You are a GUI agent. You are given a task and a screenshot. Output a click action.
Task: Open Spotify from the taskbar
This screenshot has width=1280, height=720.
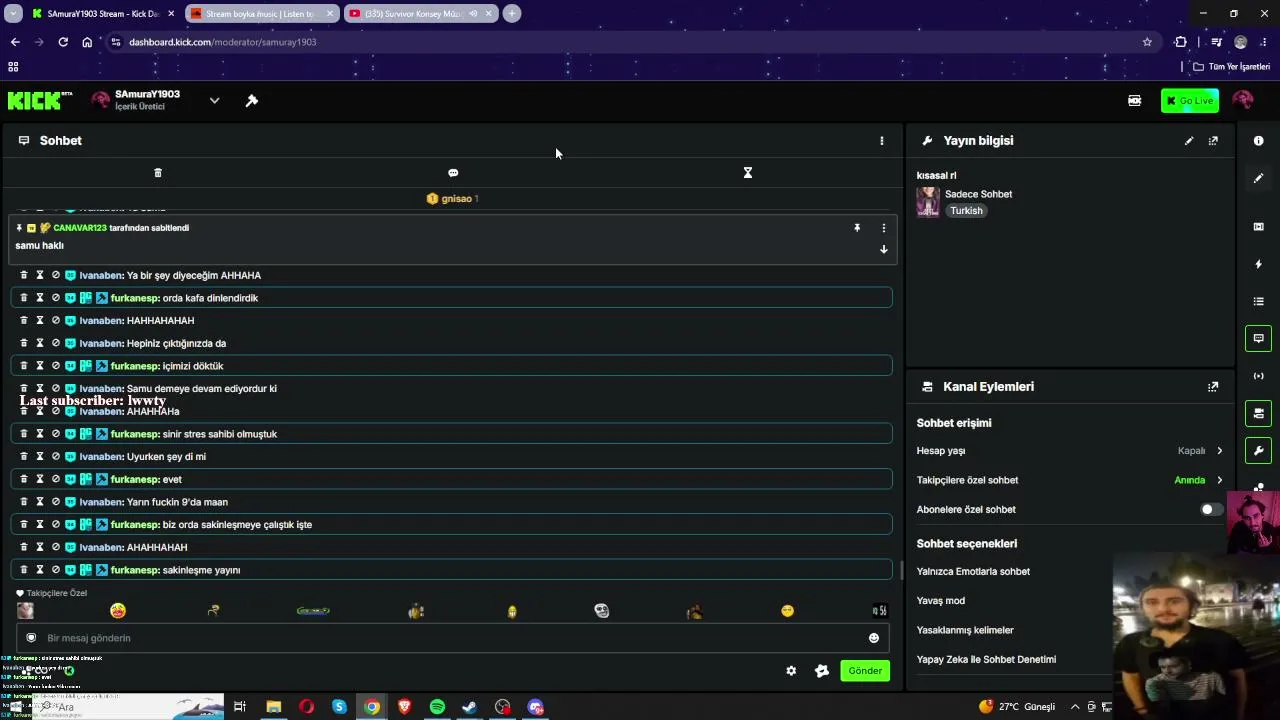point(437,707)
